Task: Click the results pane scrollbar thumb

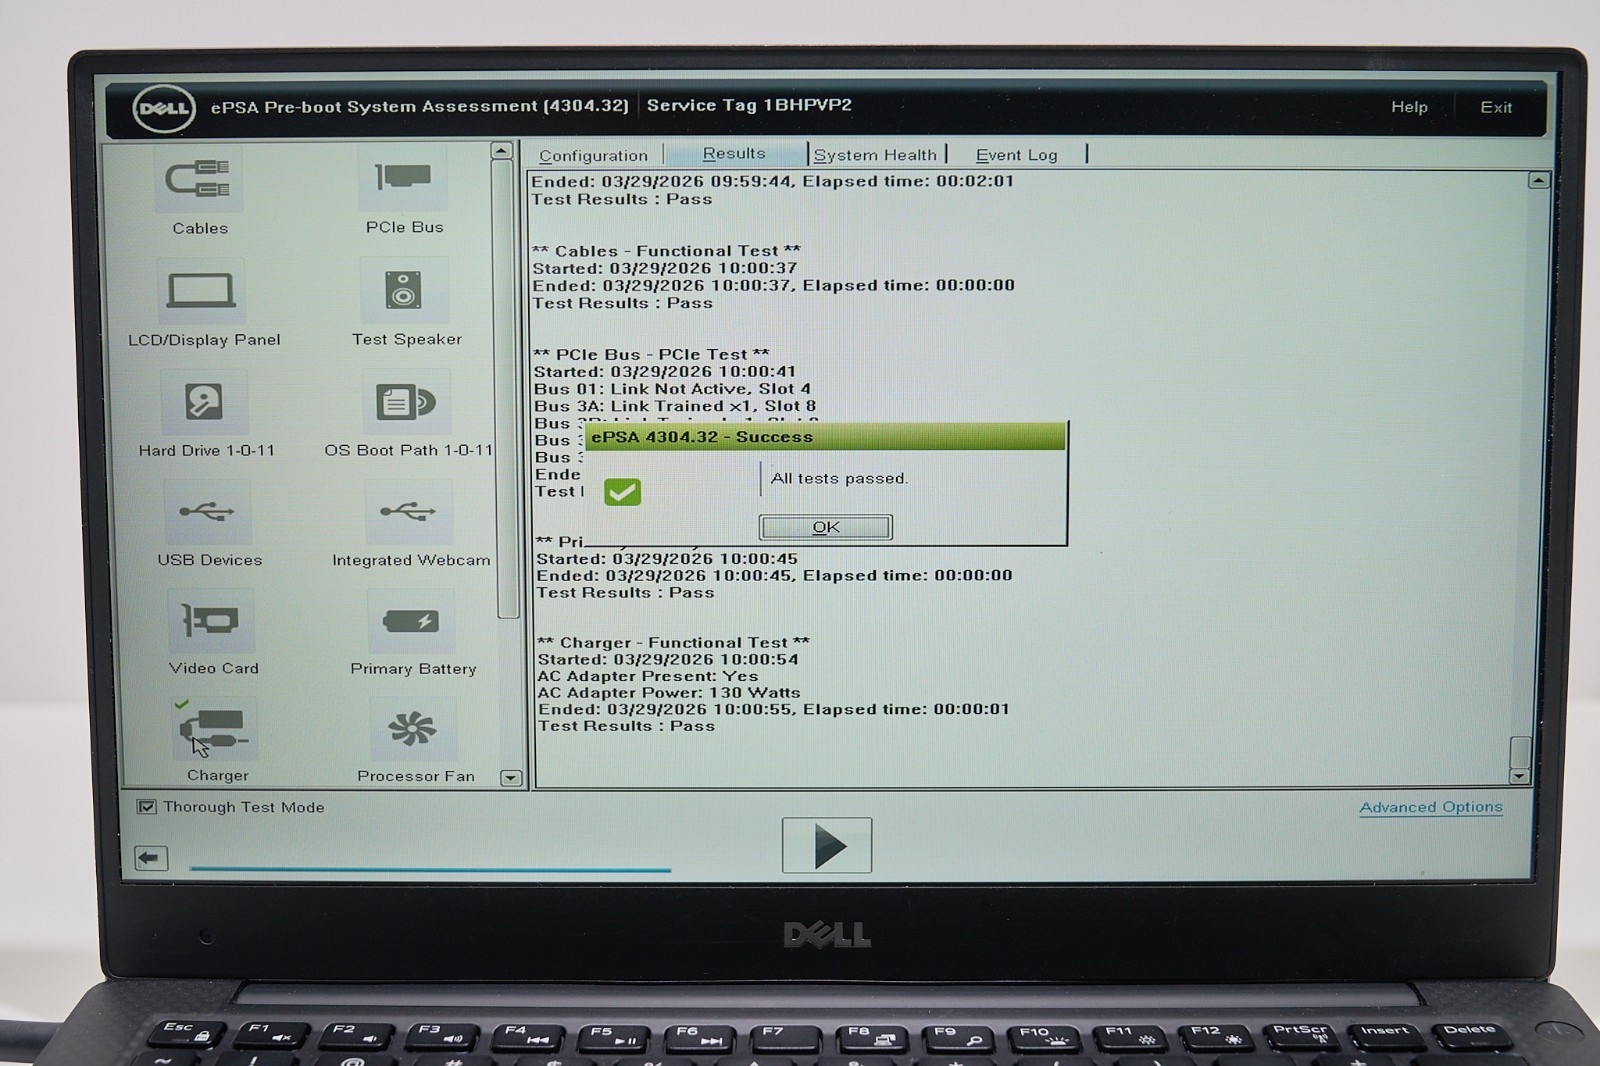Action: (x=1520, y=752)
